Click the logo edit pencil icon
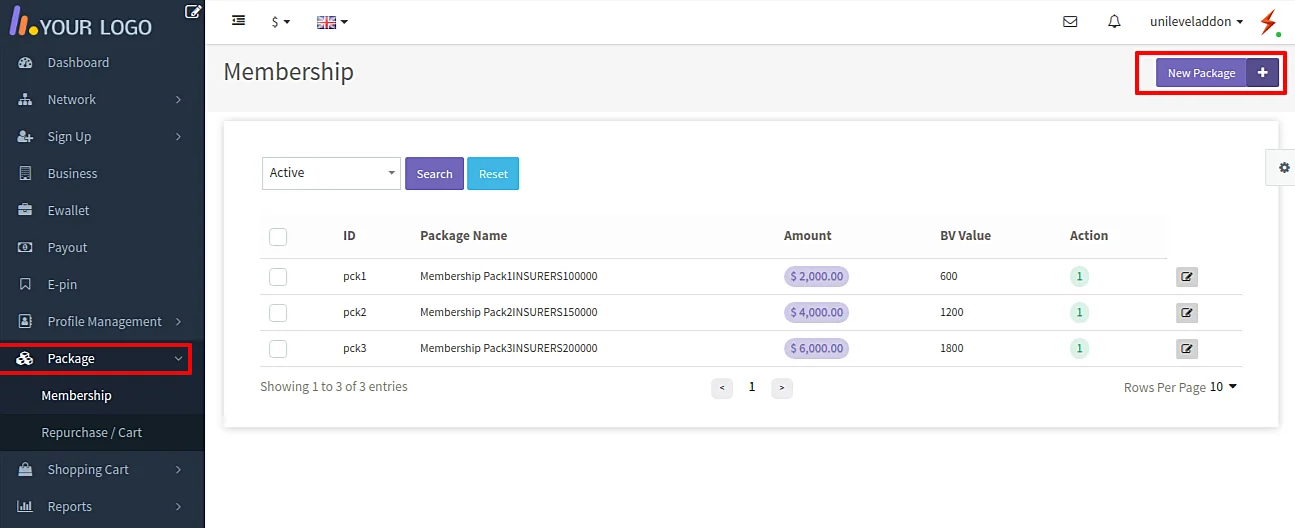Screen dimensions: 1295x528 pyautogui.click(x=193, y=12)
